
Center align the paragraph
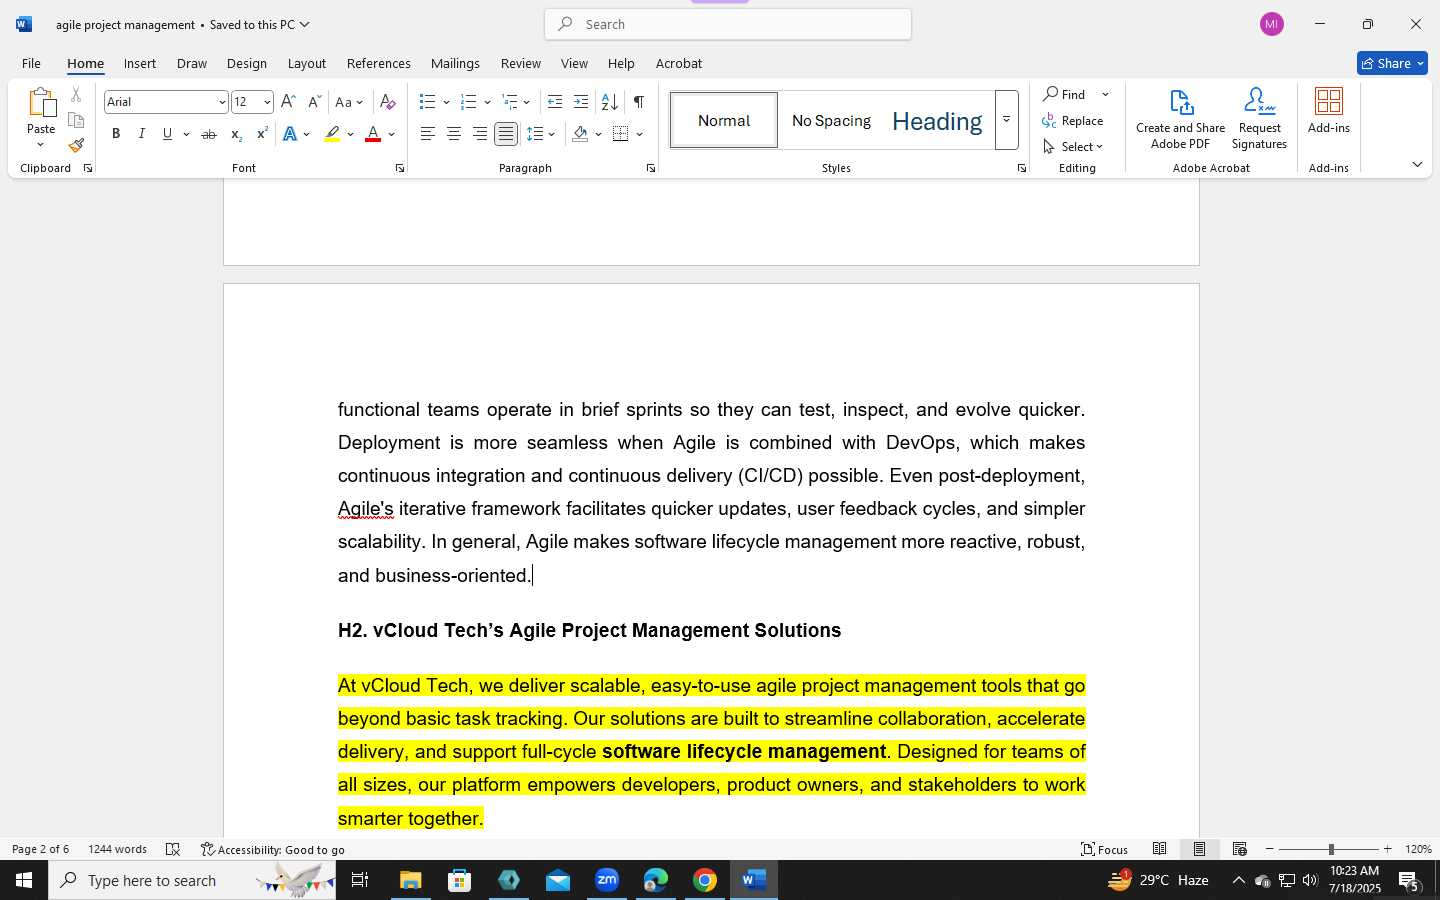tap(454, 134)
